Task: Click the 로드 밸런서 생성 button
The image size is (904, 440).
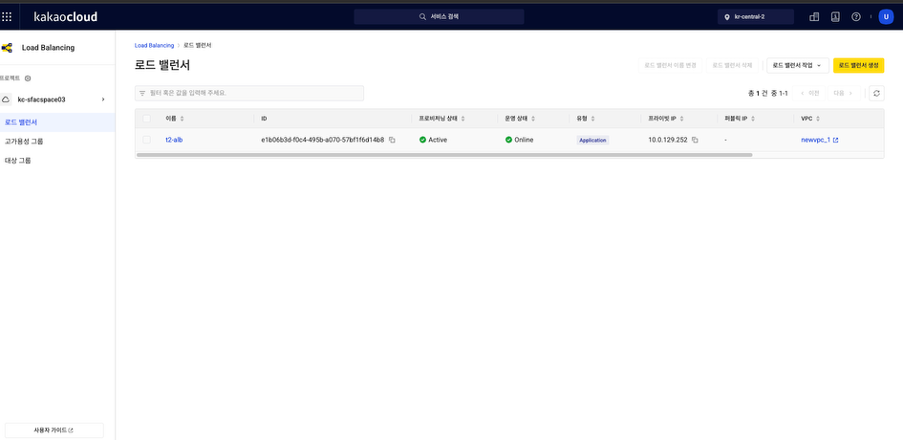Action: (858, 65)
